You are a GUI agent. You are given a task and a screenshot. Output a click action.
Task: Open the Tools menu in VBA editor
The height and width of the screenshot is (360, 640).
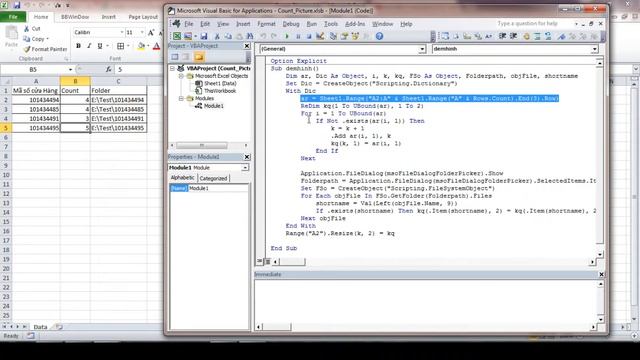point(331,24)
